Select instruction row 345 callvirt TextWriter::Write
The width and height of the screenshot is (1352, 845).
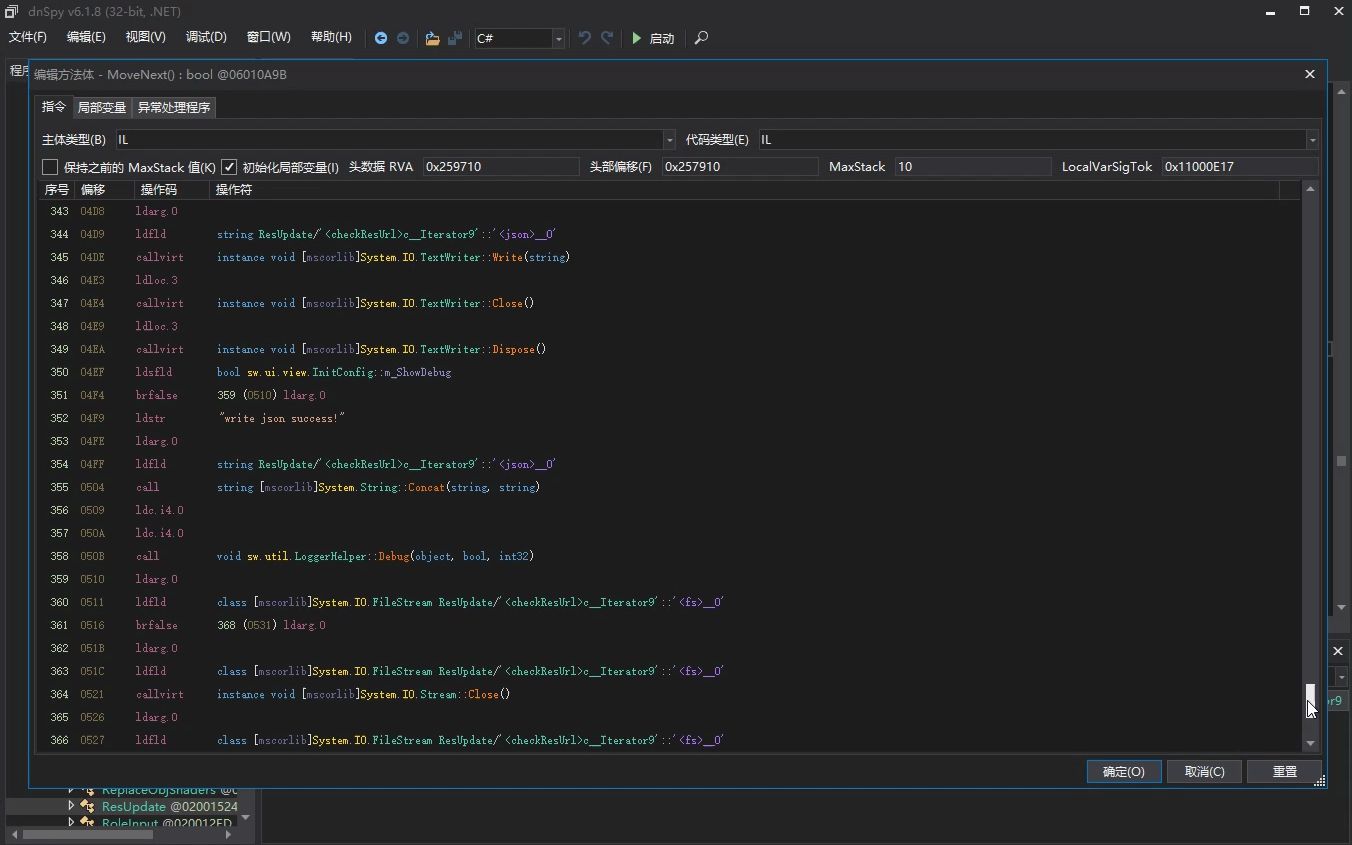[x=670, y=257]
